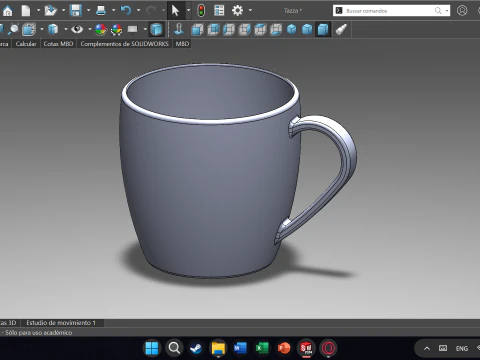Open File Explorer from the taskbar
Screen dimensions: 480x360
[x=218, y=348]
